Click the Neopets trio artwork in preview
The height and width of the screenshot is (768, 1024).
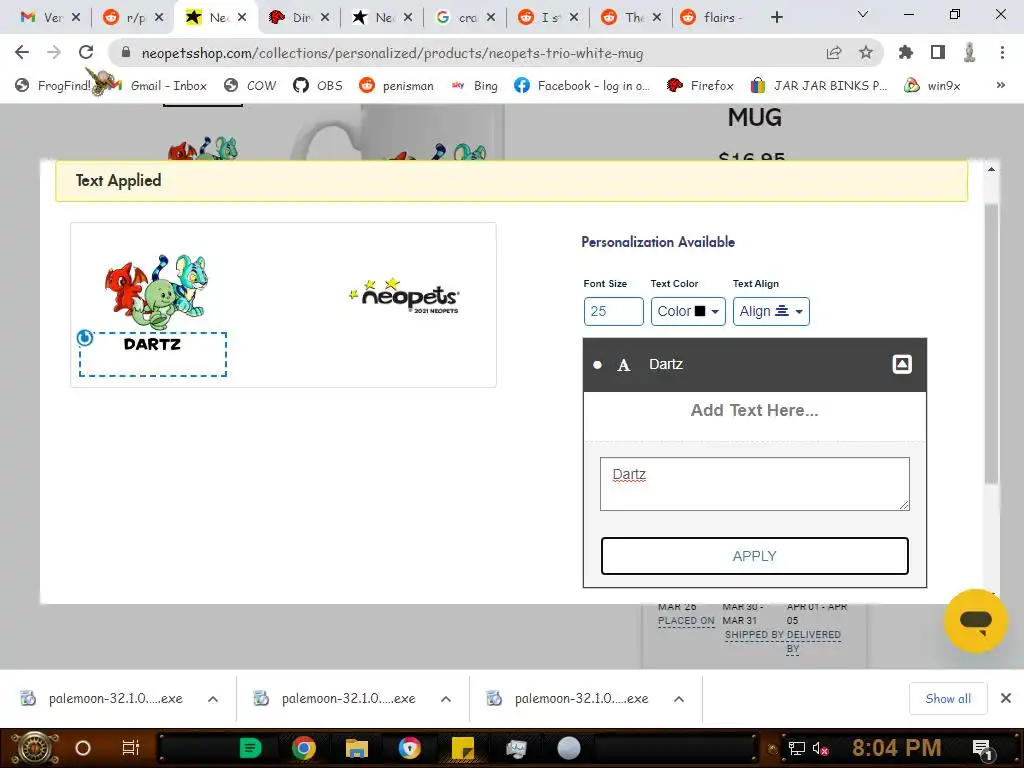[x=157, y=292]
